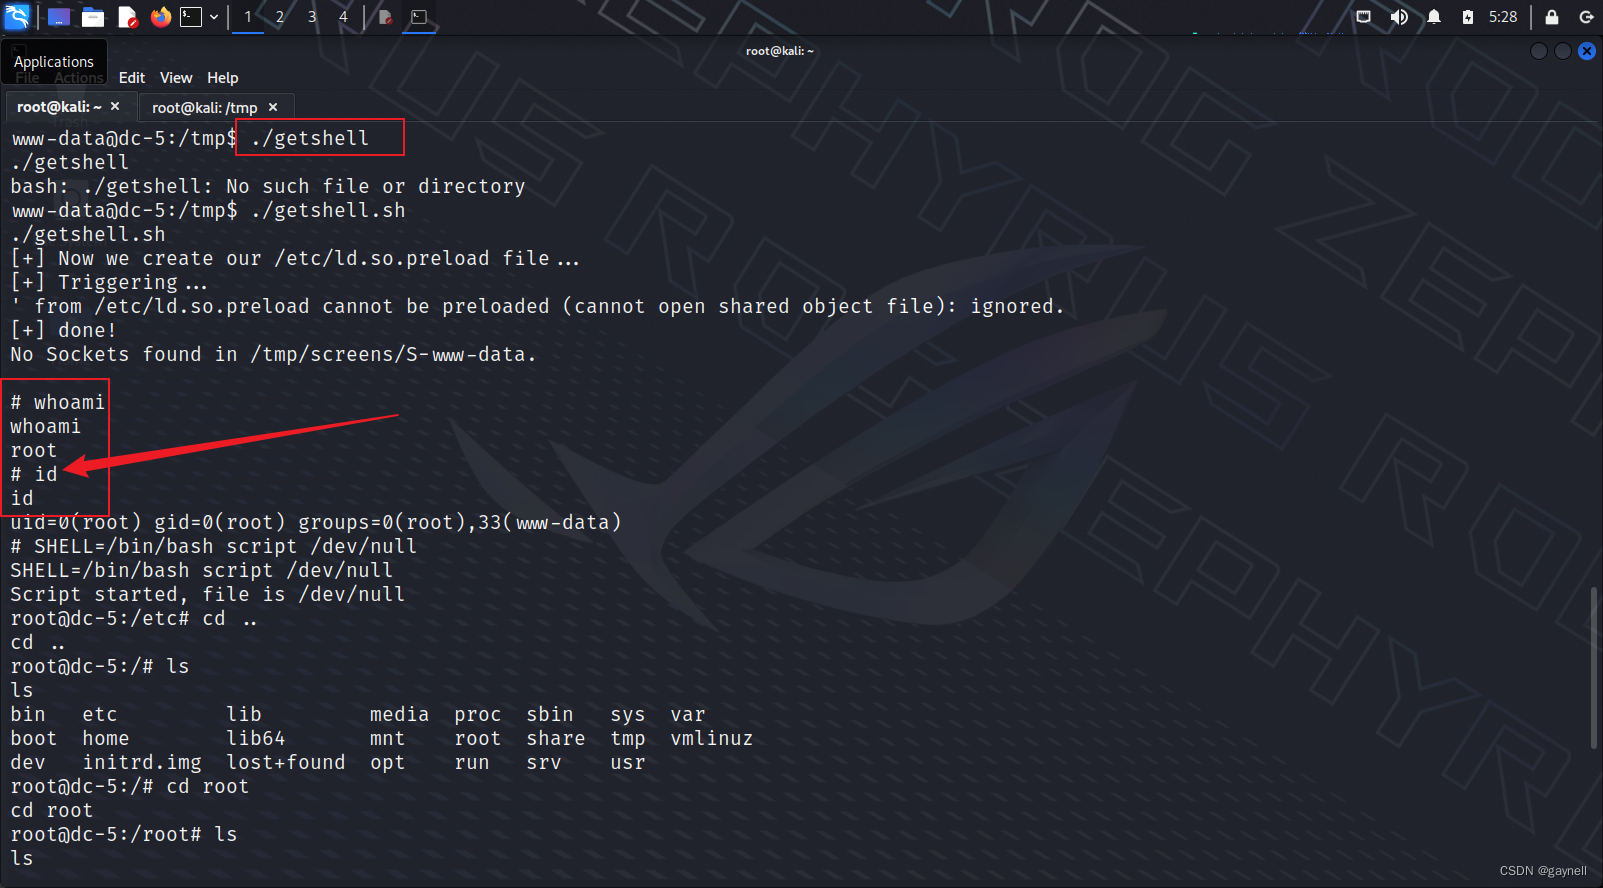Lock the screen with padlock icon

[1552, 17]
